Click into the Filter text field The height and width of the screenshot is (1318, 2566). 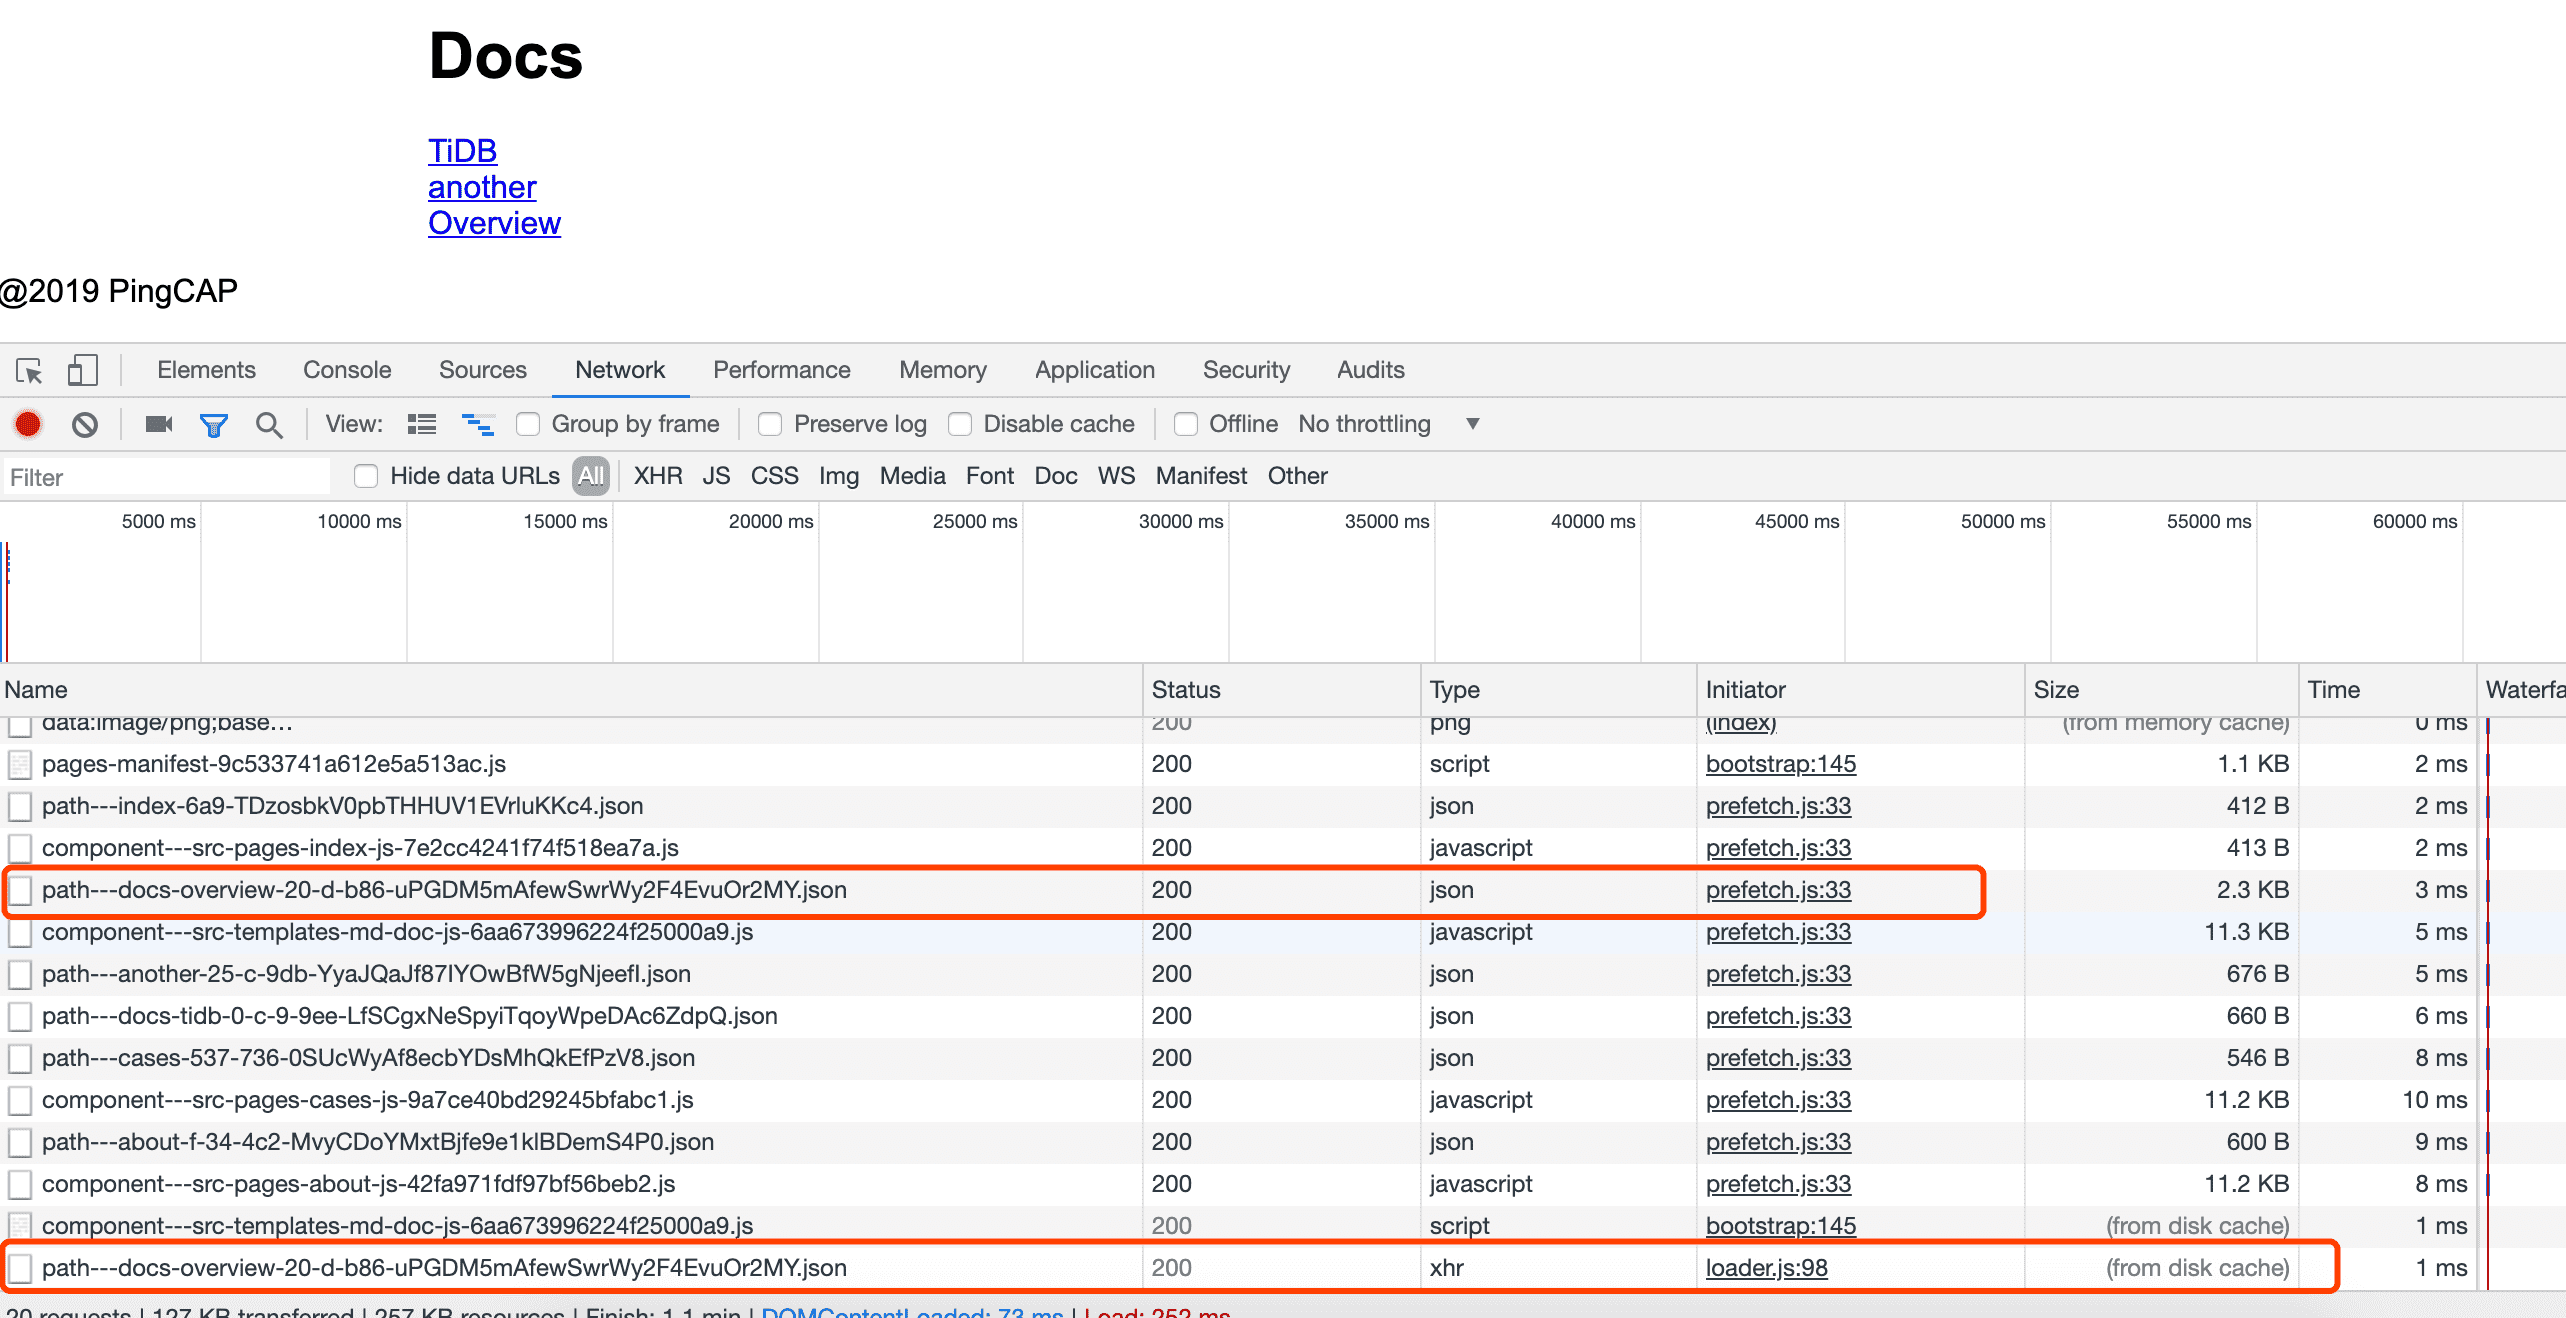click(165, 478)
